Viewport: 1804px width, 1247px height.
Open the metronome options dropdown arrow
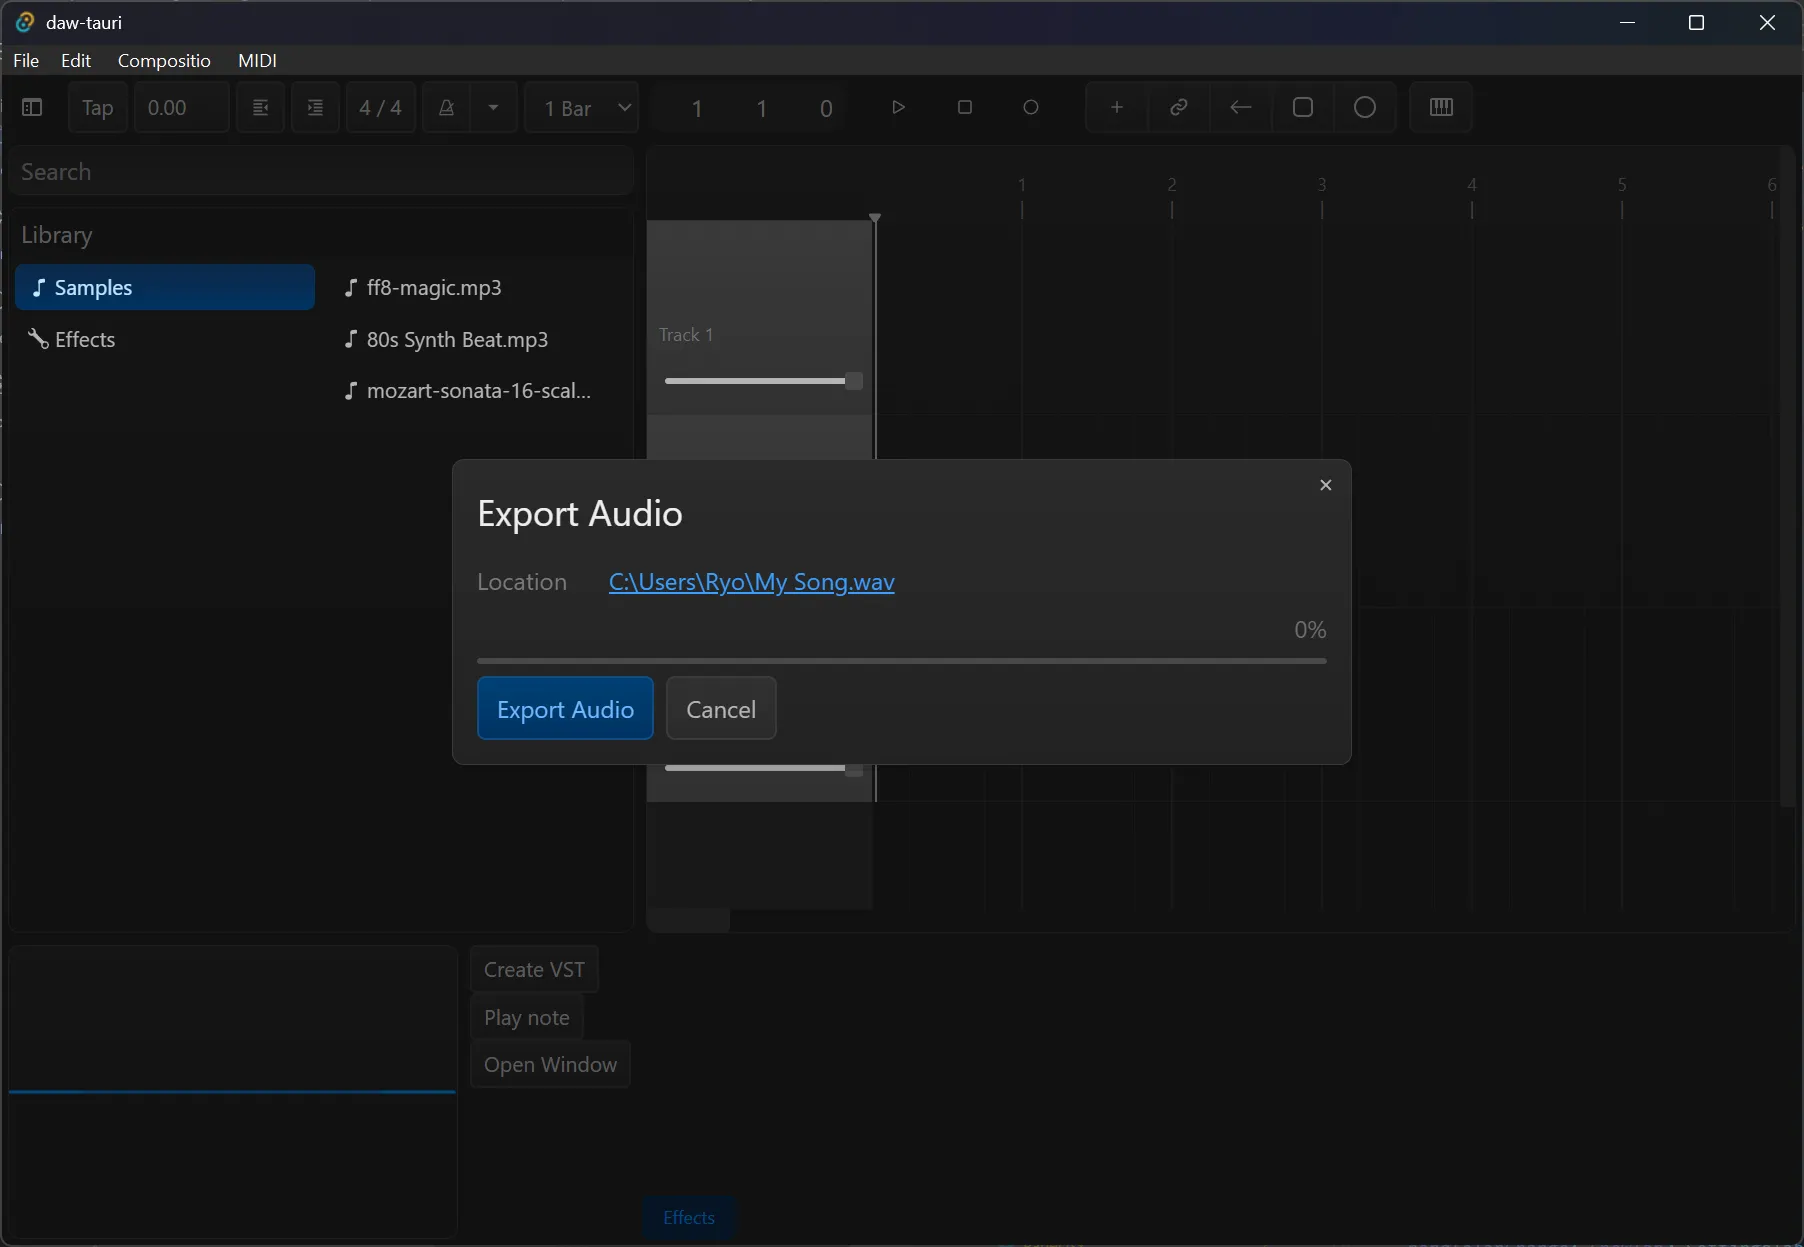(493, 108)
